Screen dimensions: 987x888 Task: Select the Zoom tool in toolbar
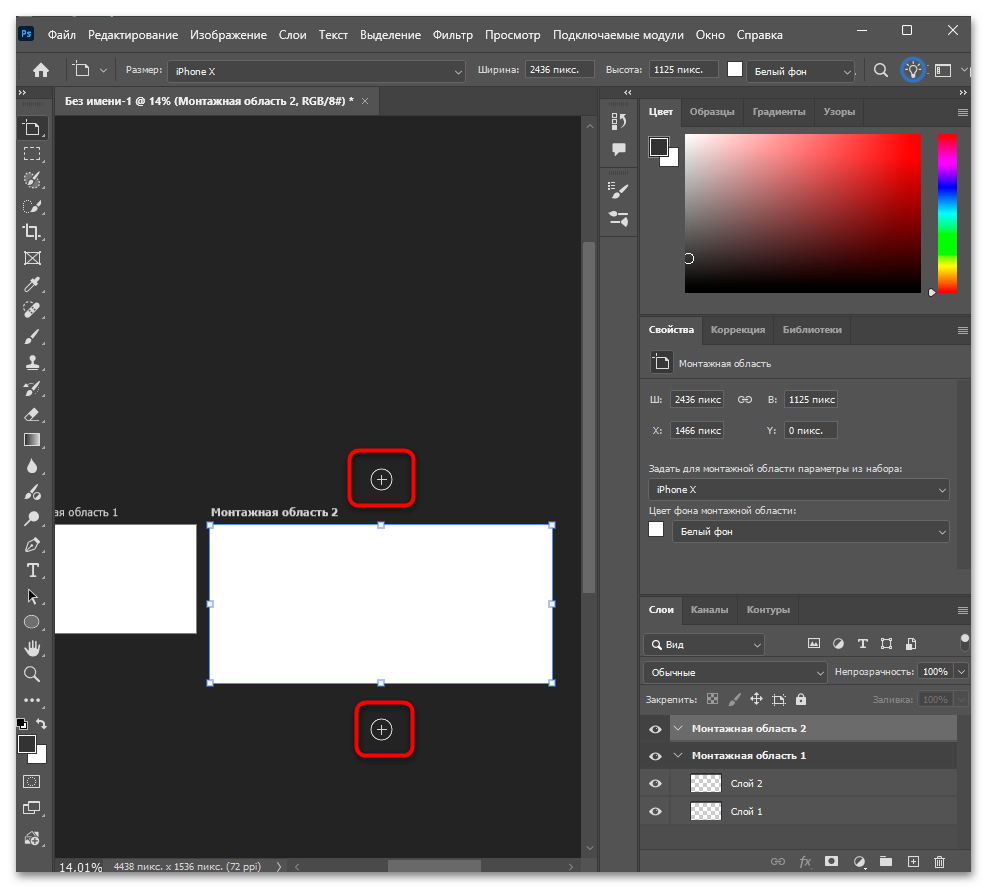click(x=32, y=674)
